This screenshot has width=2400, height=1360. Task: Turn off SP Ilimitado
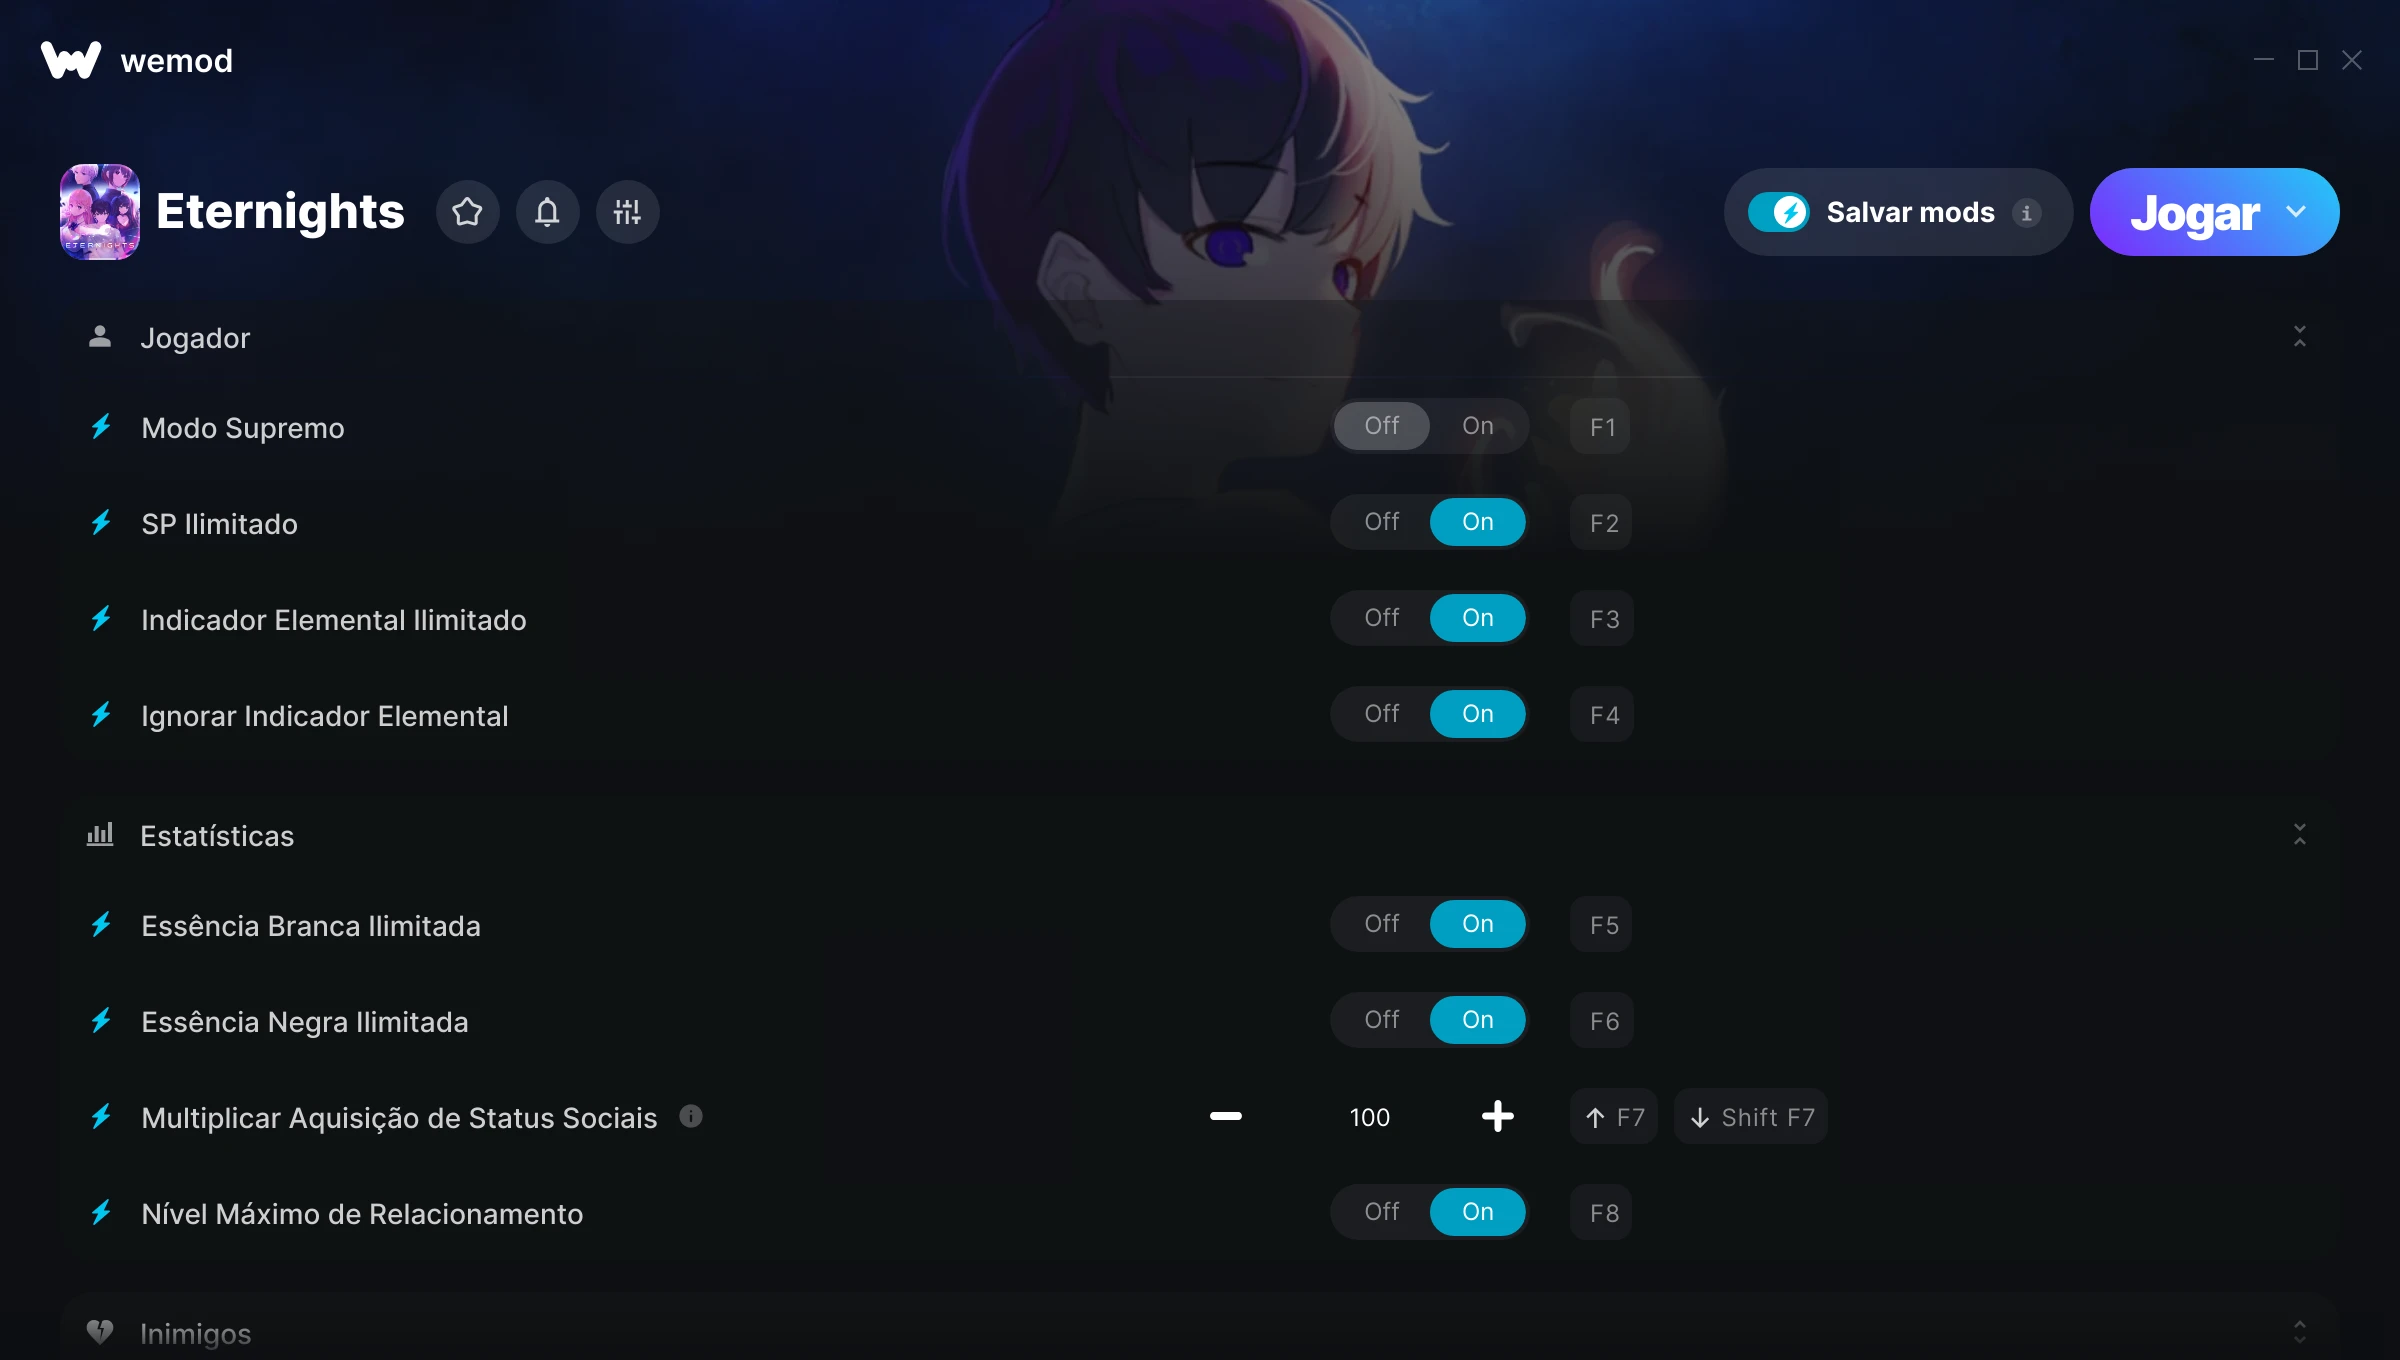click(1381, 522)
